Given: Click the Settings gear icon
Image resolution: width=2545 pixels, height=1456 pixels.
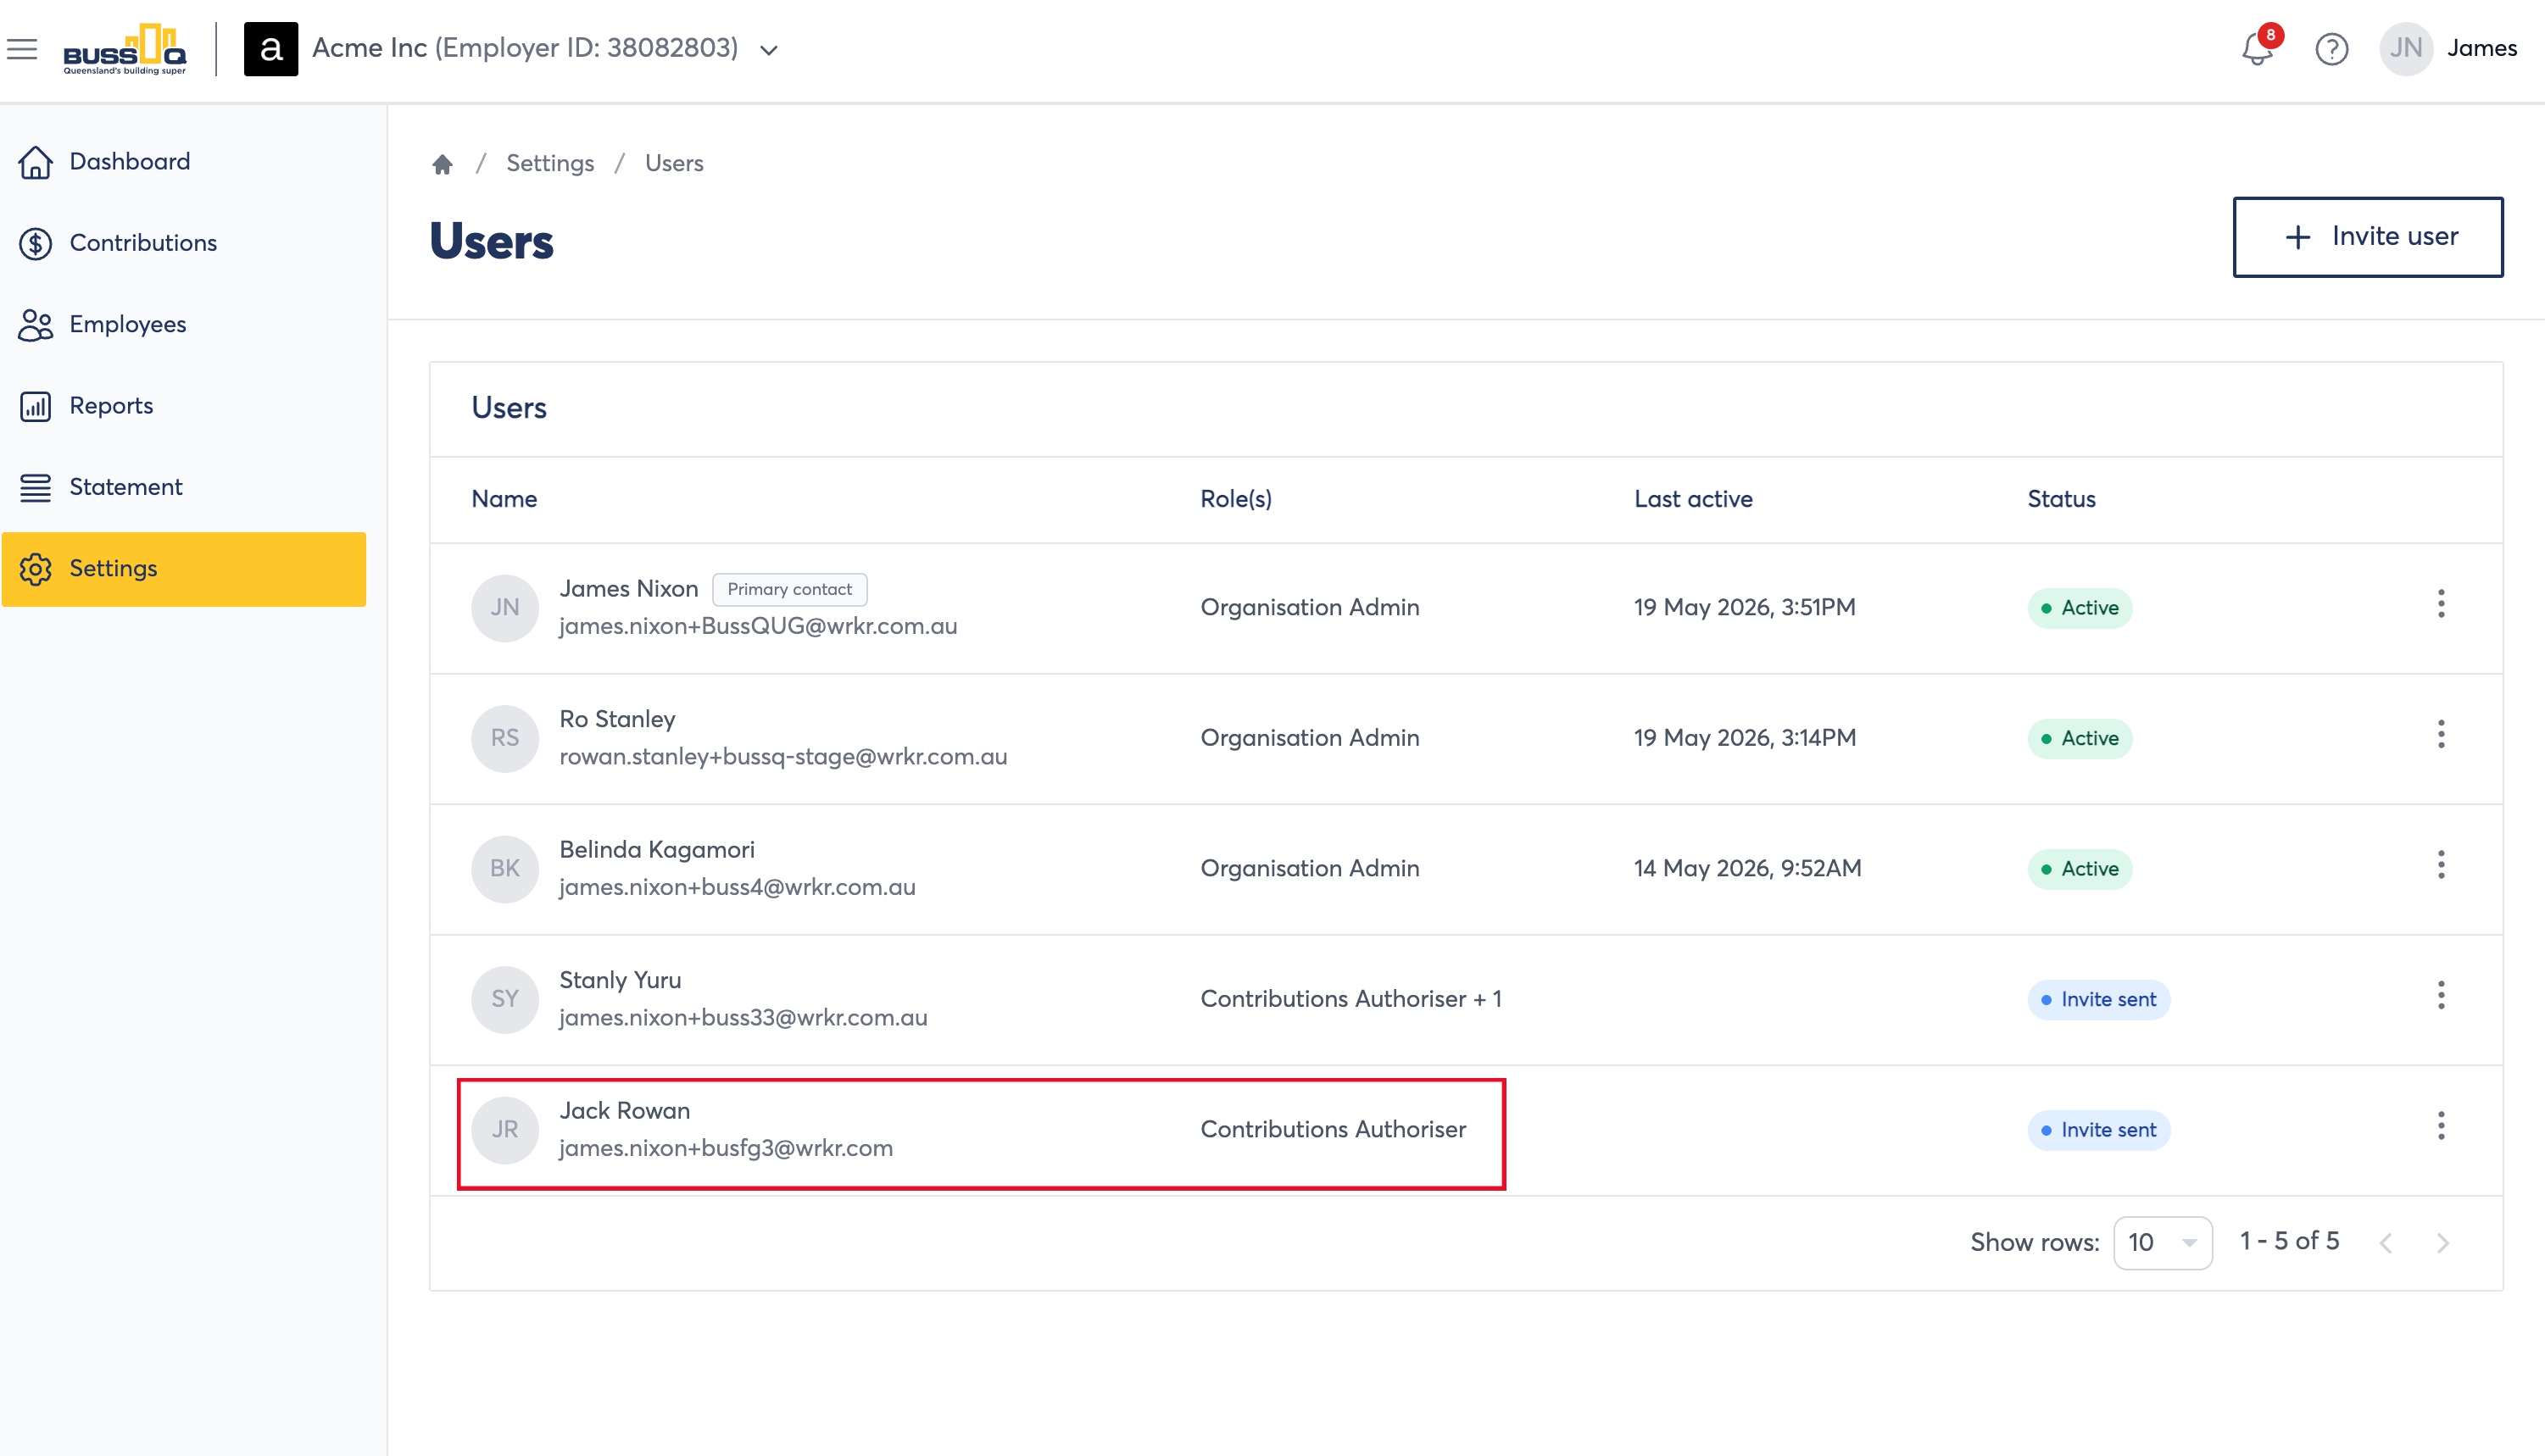Looking at the screenshot, I should pos(36,569).
